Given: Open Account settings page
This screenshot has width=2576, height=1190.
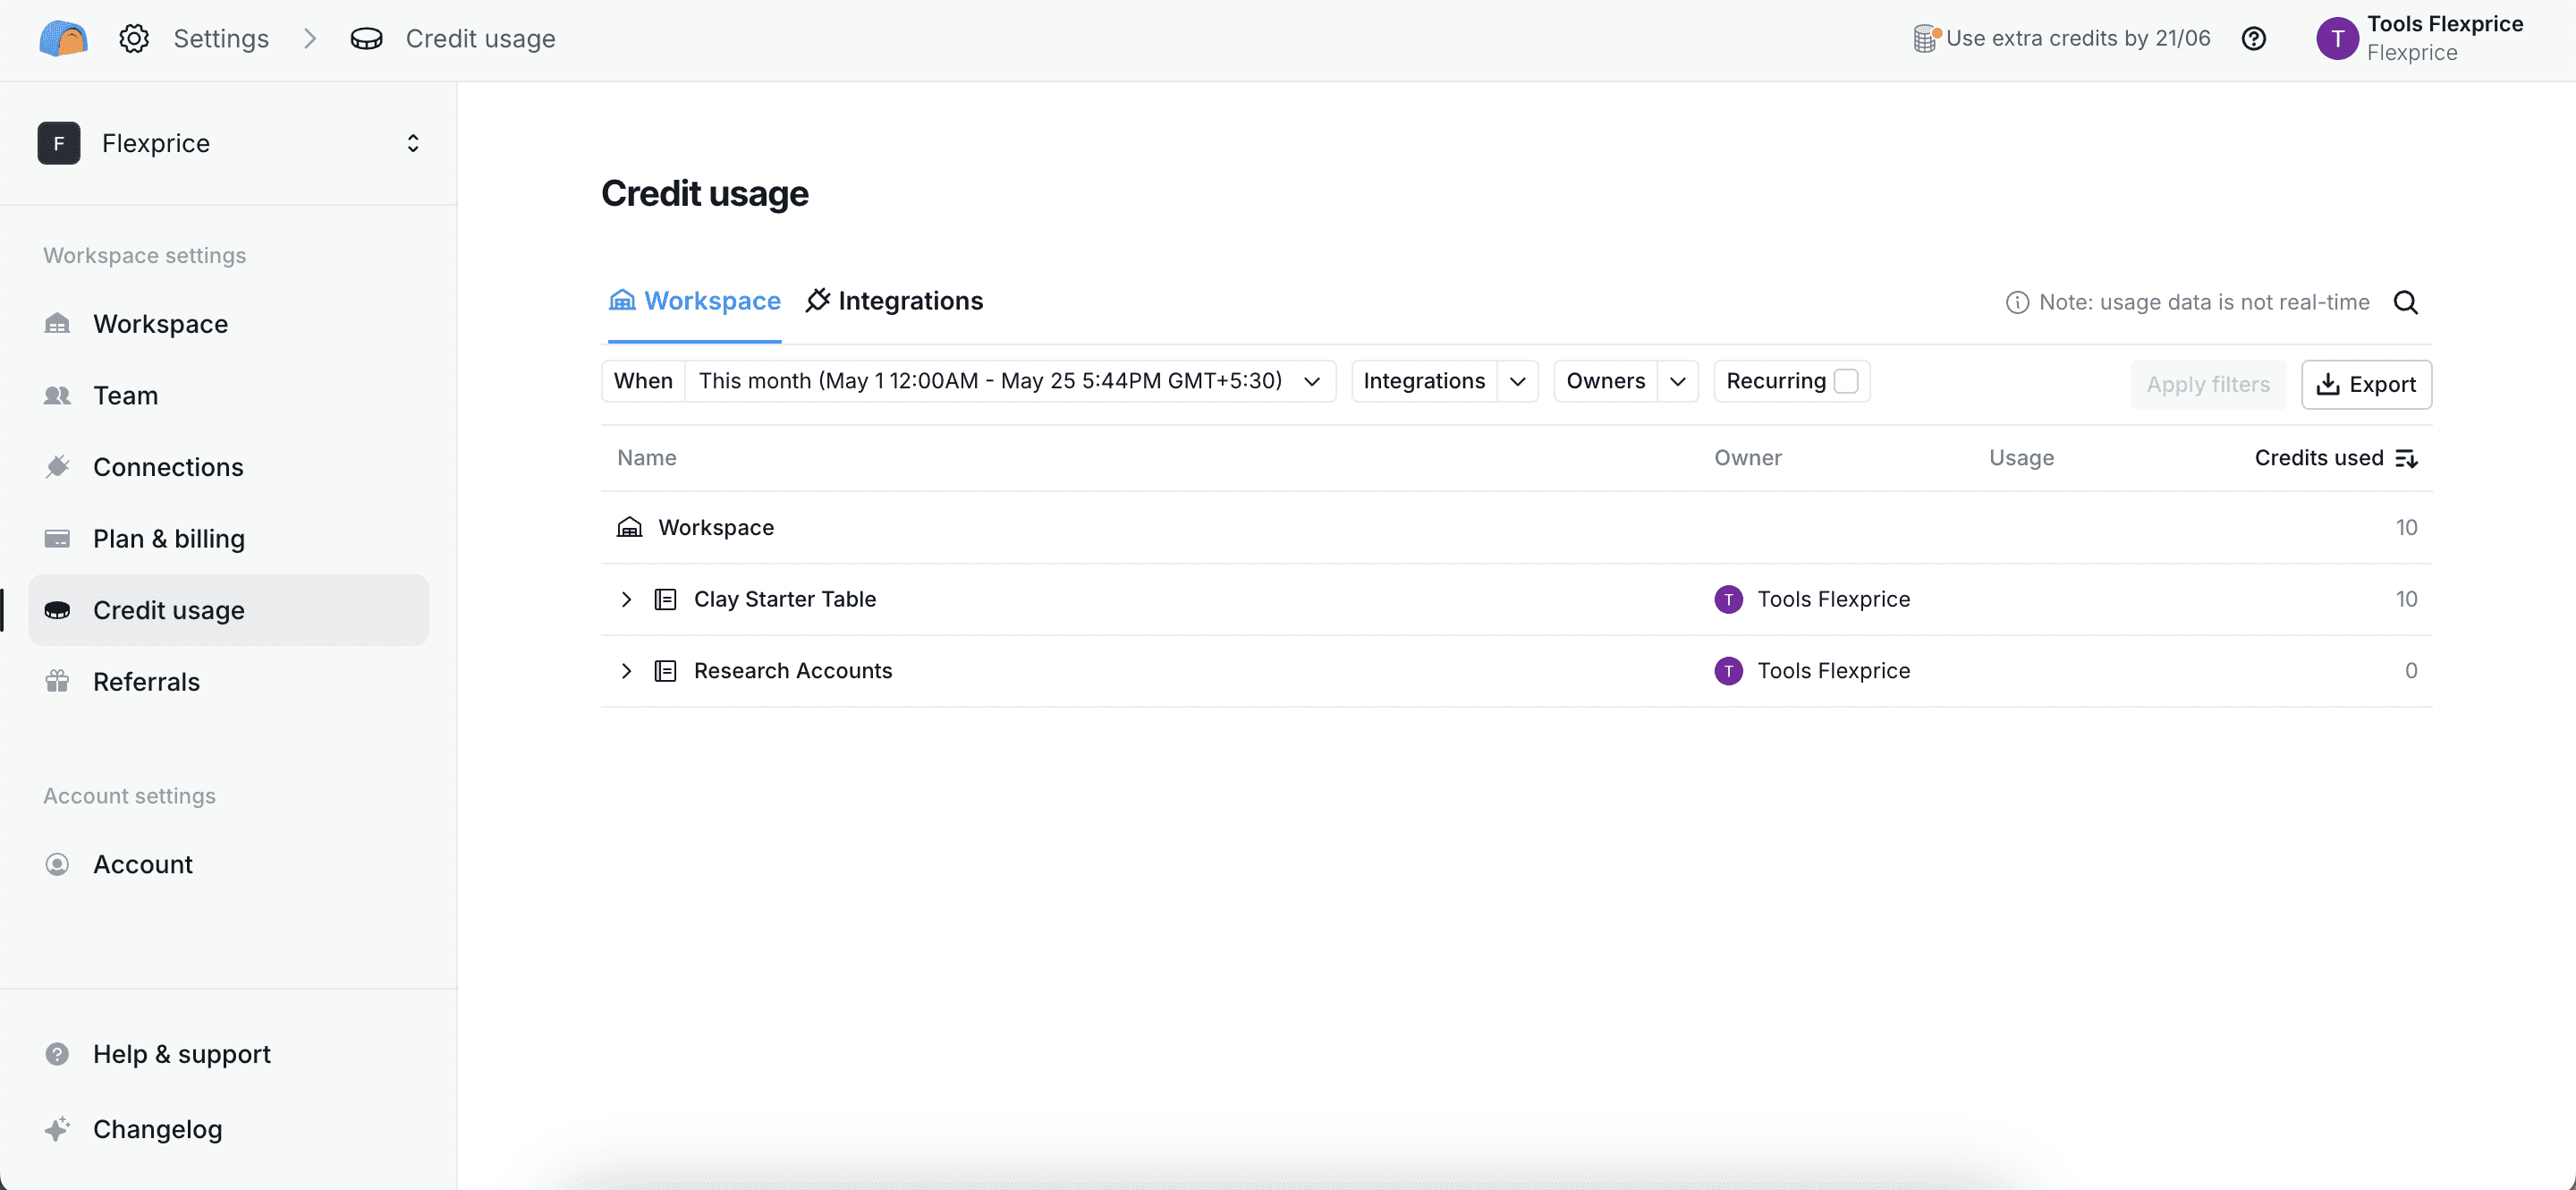Looking at the screenshot, I should coord(229,864).
